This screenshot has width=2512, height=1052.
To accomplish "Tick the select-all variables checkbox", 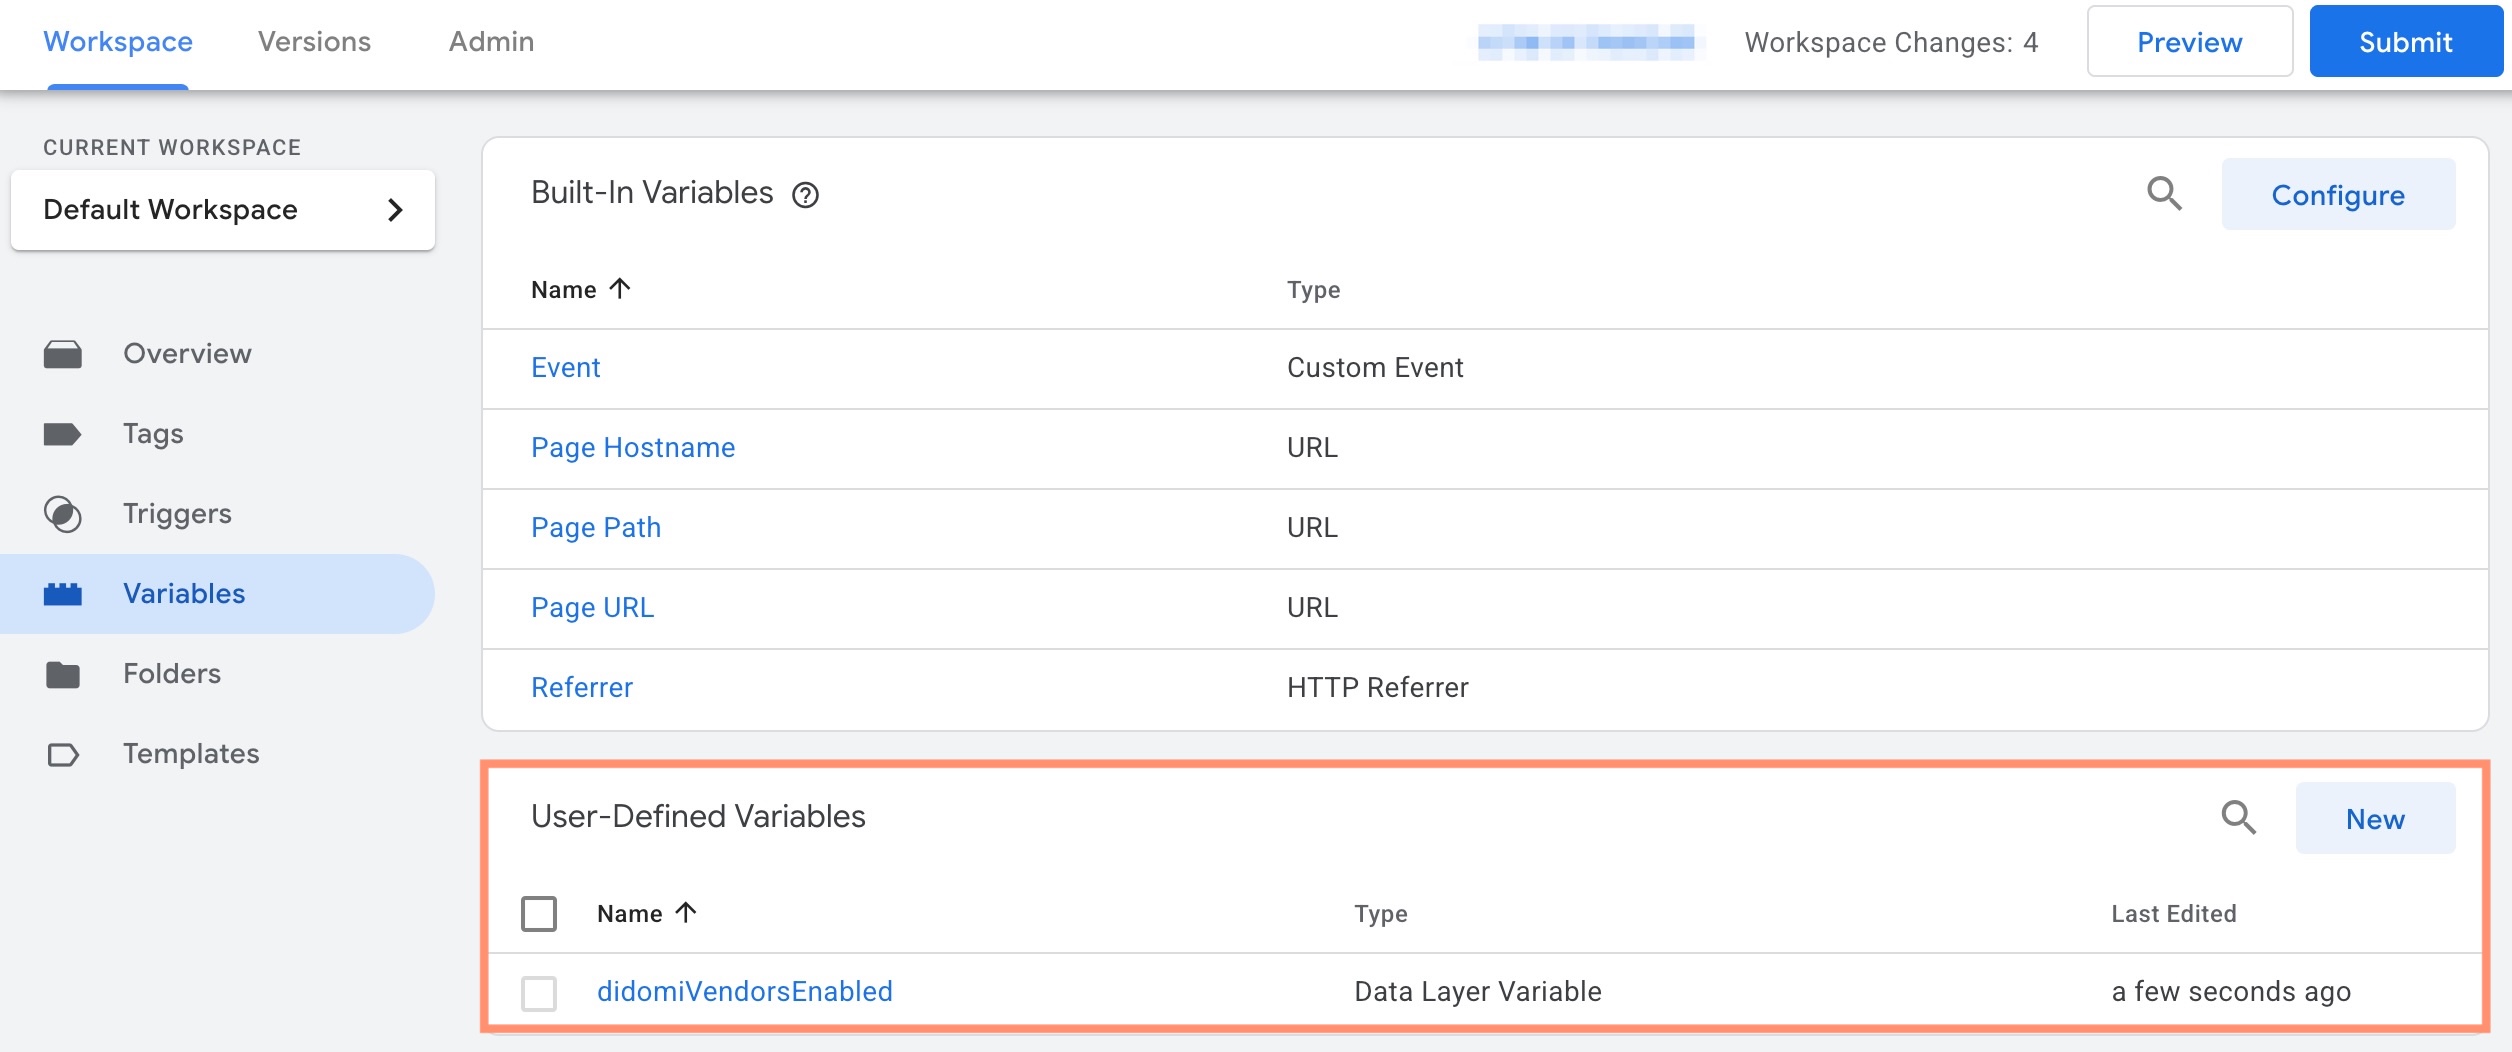I will click(x=539, y=913).
